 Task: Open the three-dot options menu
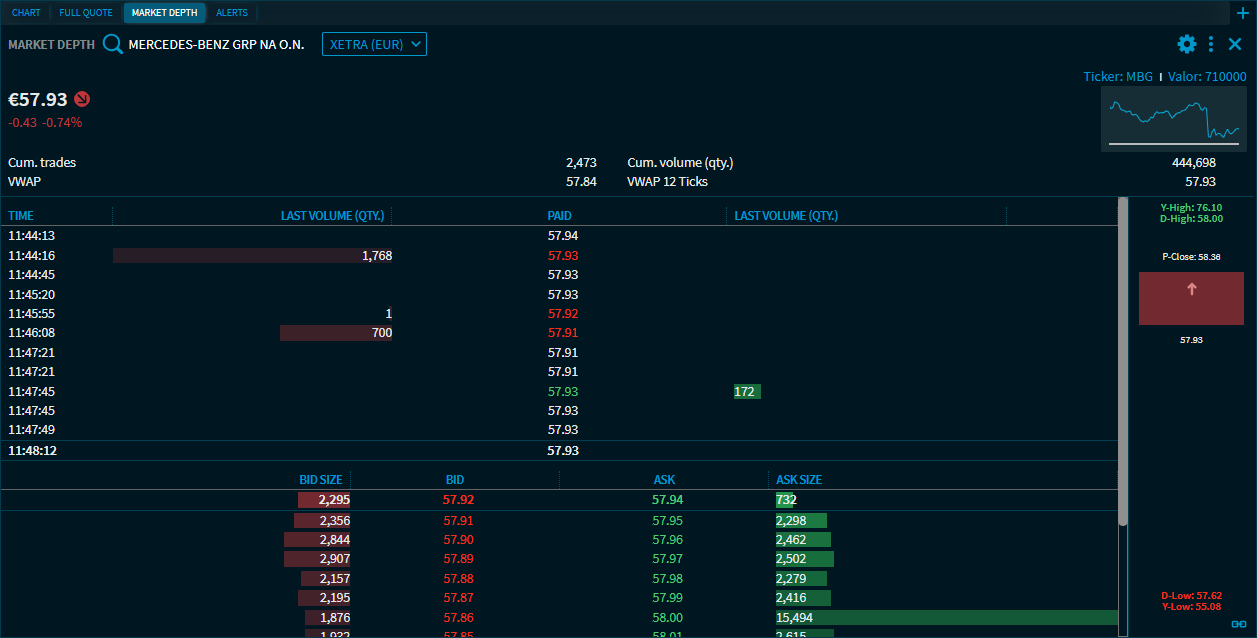pos(1211,44)
